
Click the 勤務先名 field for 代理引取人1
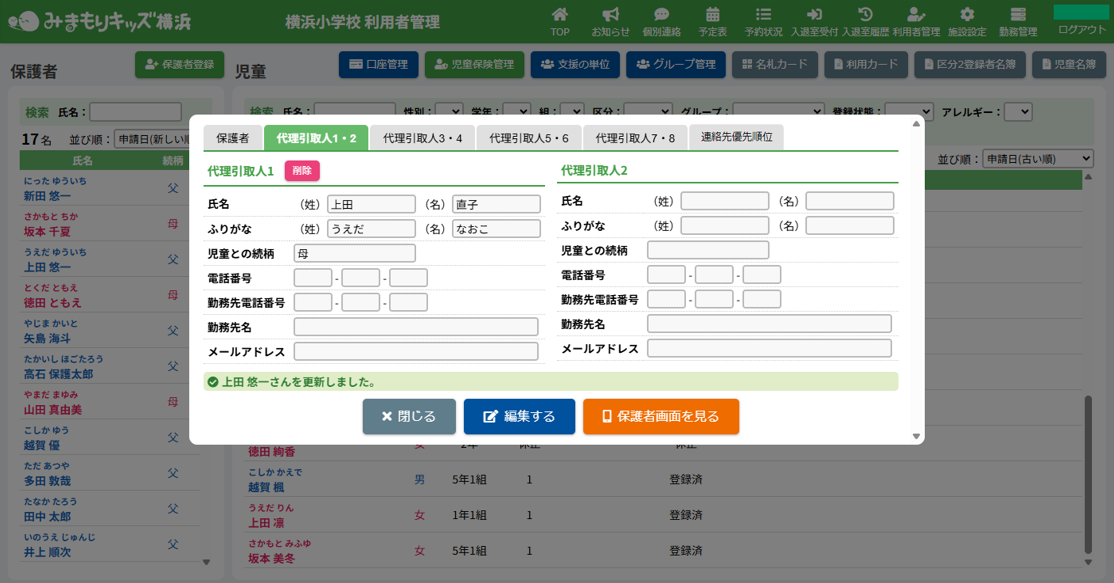(x=416, y=327)
